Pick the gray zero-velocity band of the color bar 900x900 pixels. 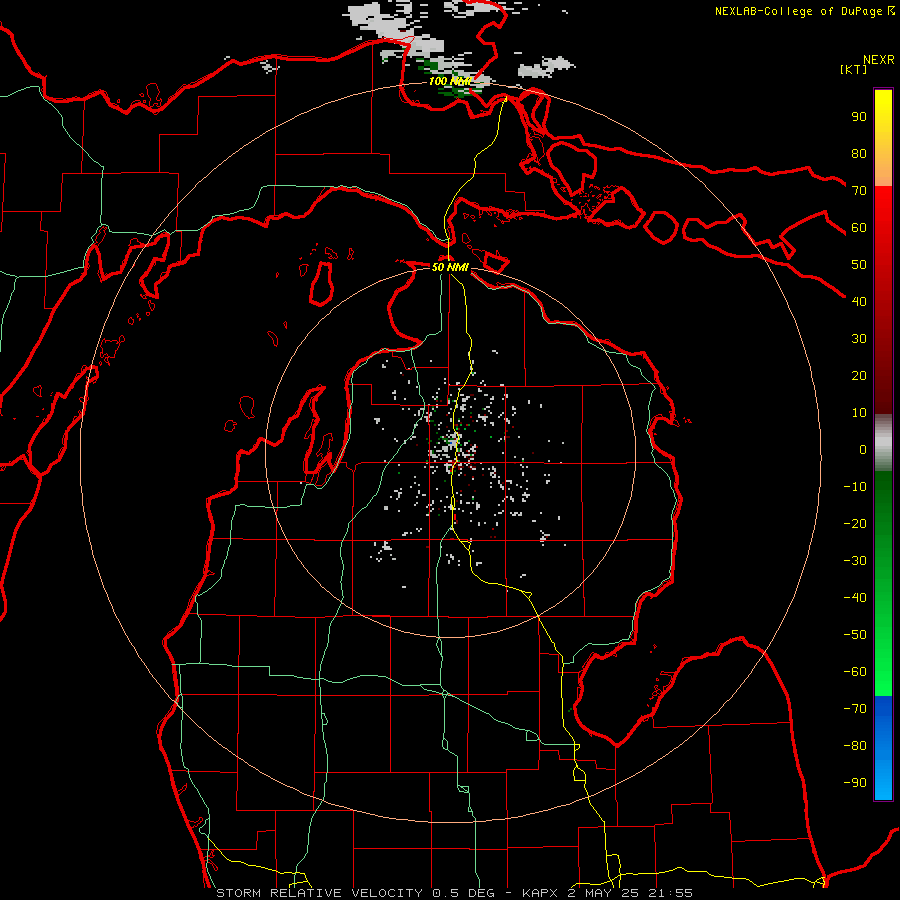883,442
